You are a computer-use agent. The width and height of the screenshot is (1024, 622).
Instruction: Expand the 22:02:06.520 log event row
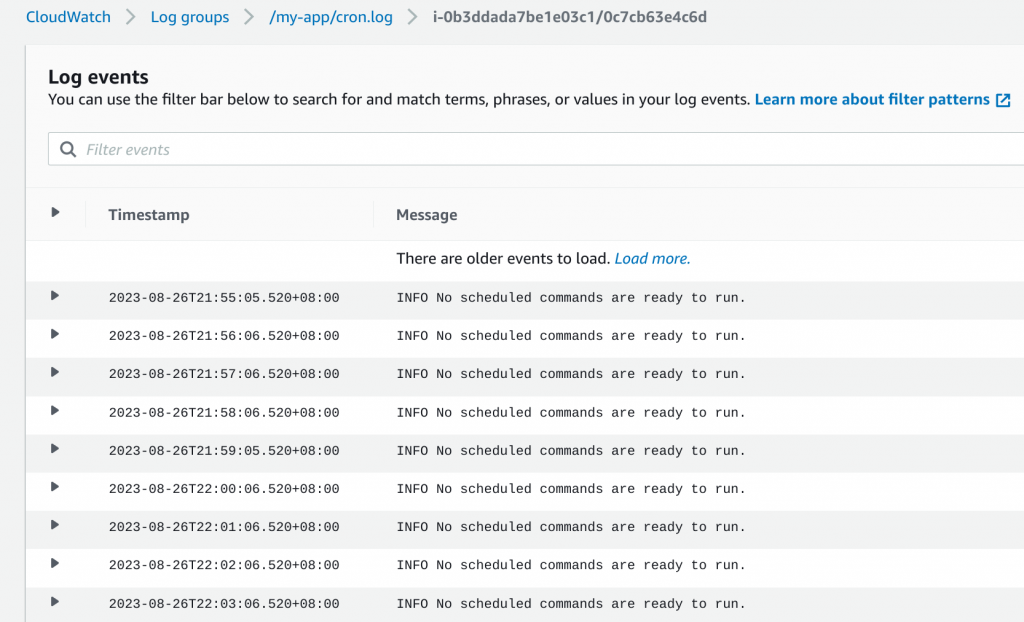pyautogui.click(x=55, y=564)
